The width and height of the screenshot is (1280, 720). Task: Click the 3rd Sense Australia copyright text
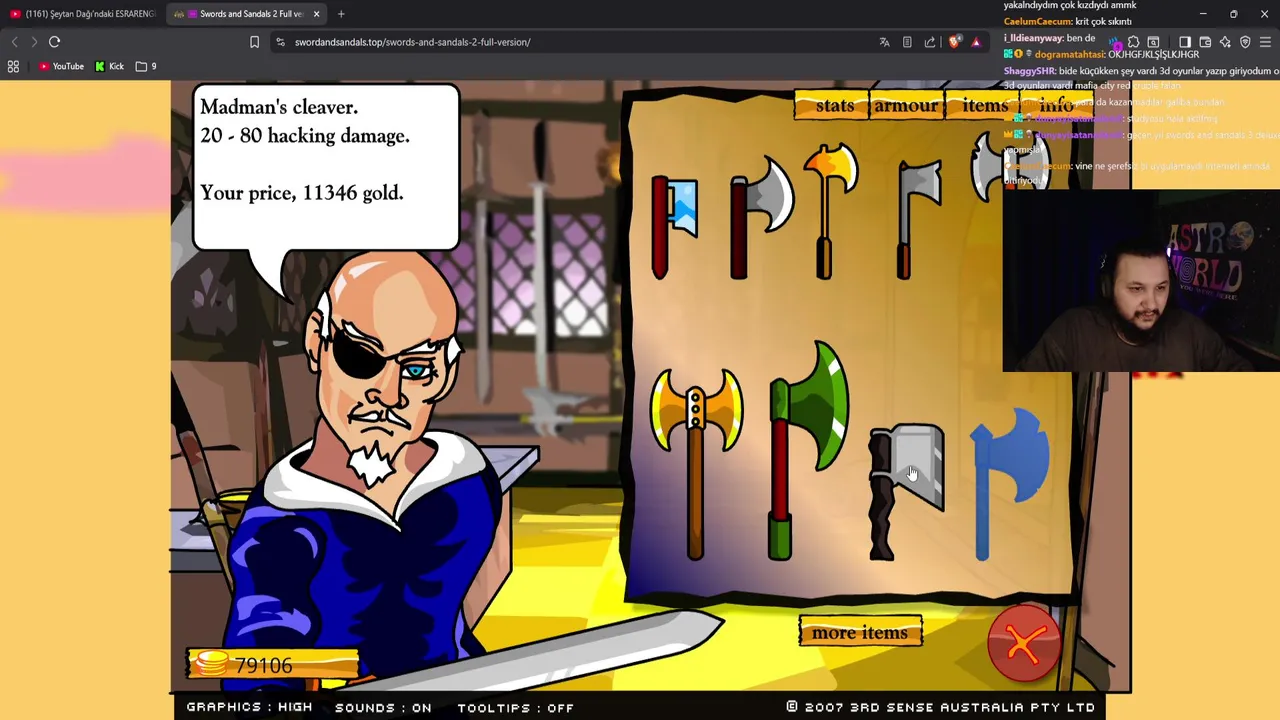tap(940, 707)
